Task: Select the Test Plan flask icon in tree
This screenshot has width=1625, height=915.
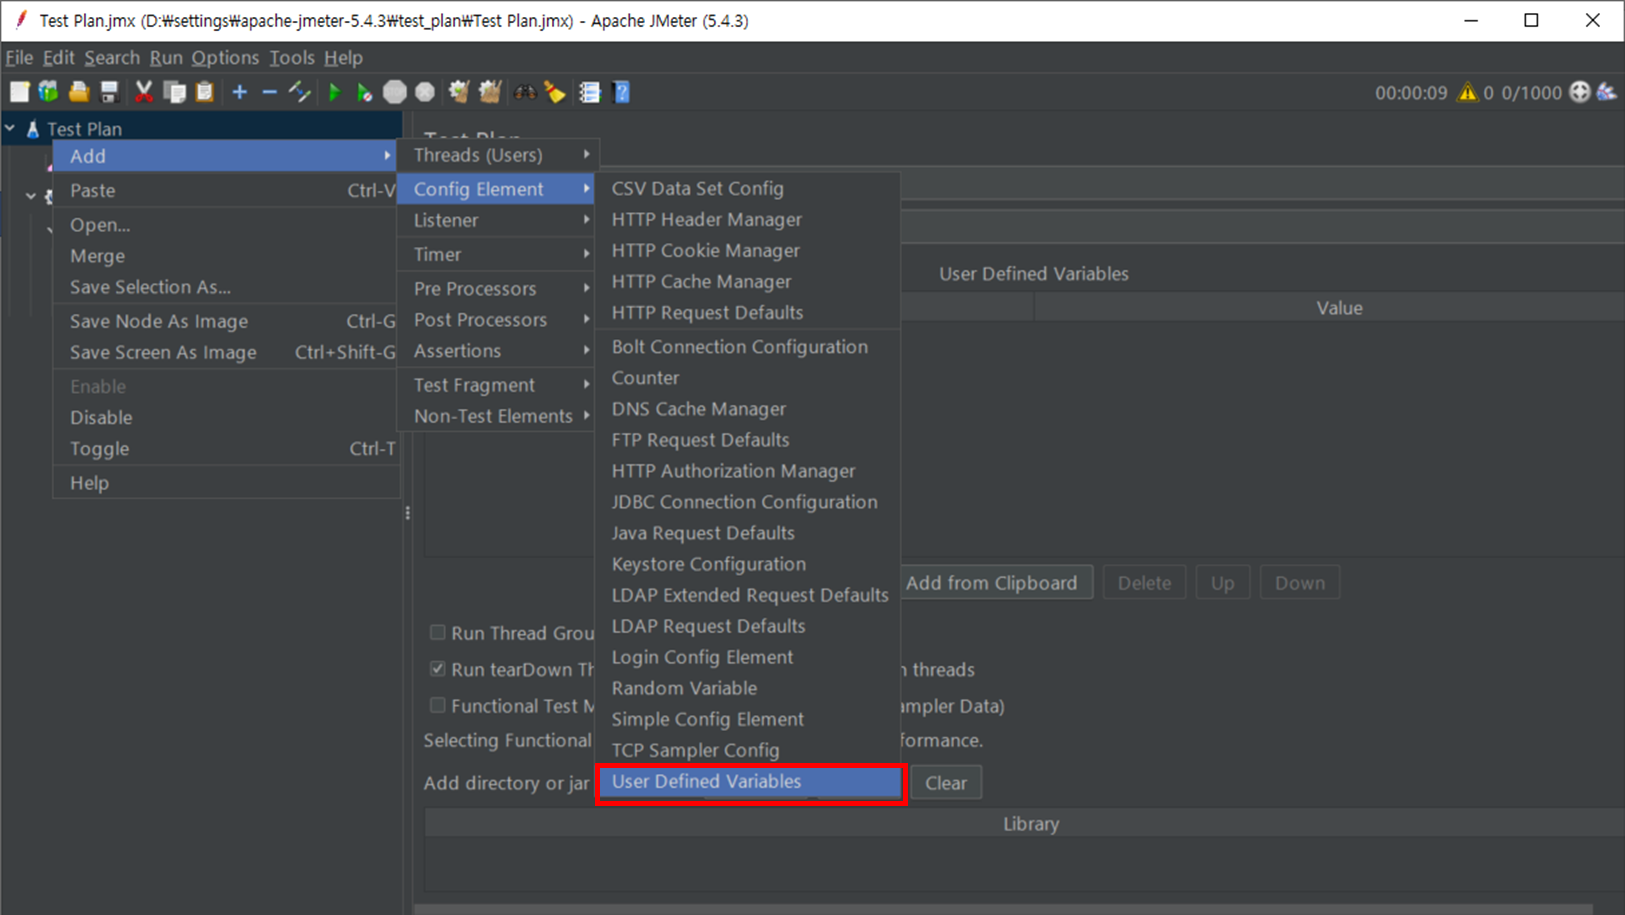Action: 32,129
